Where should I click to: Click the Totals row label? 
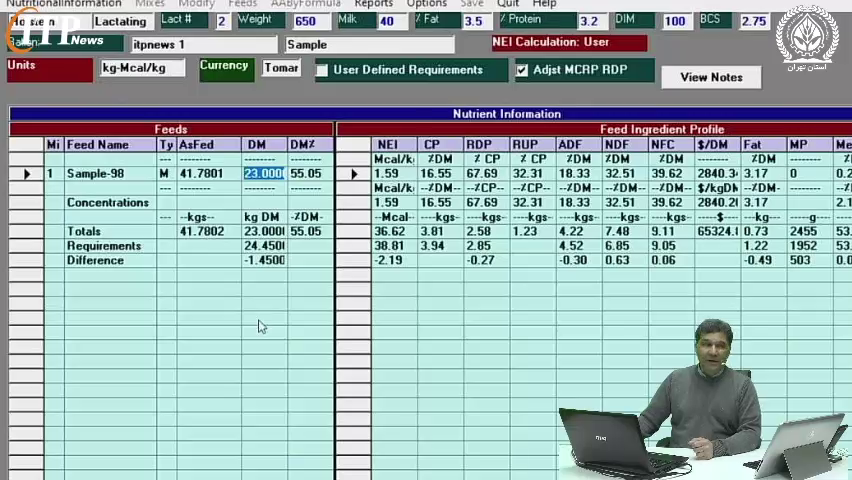pyautogui.click(x=84, y=232)
